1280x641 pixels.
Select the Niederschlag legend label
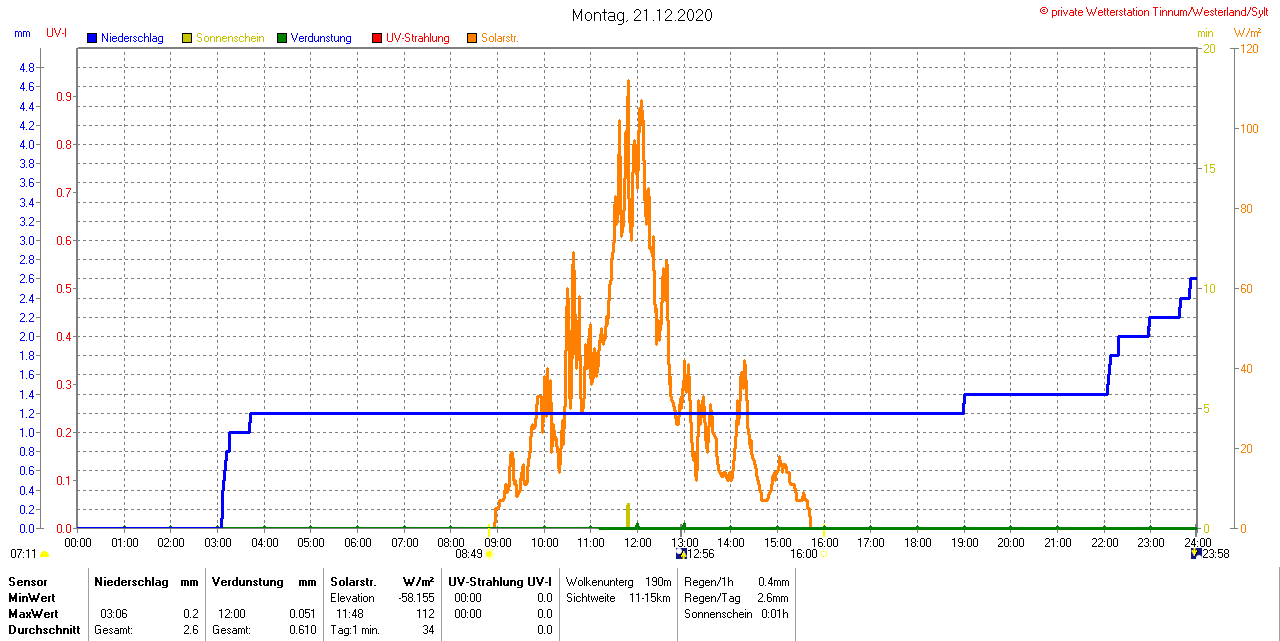click(x=132, y=38)
